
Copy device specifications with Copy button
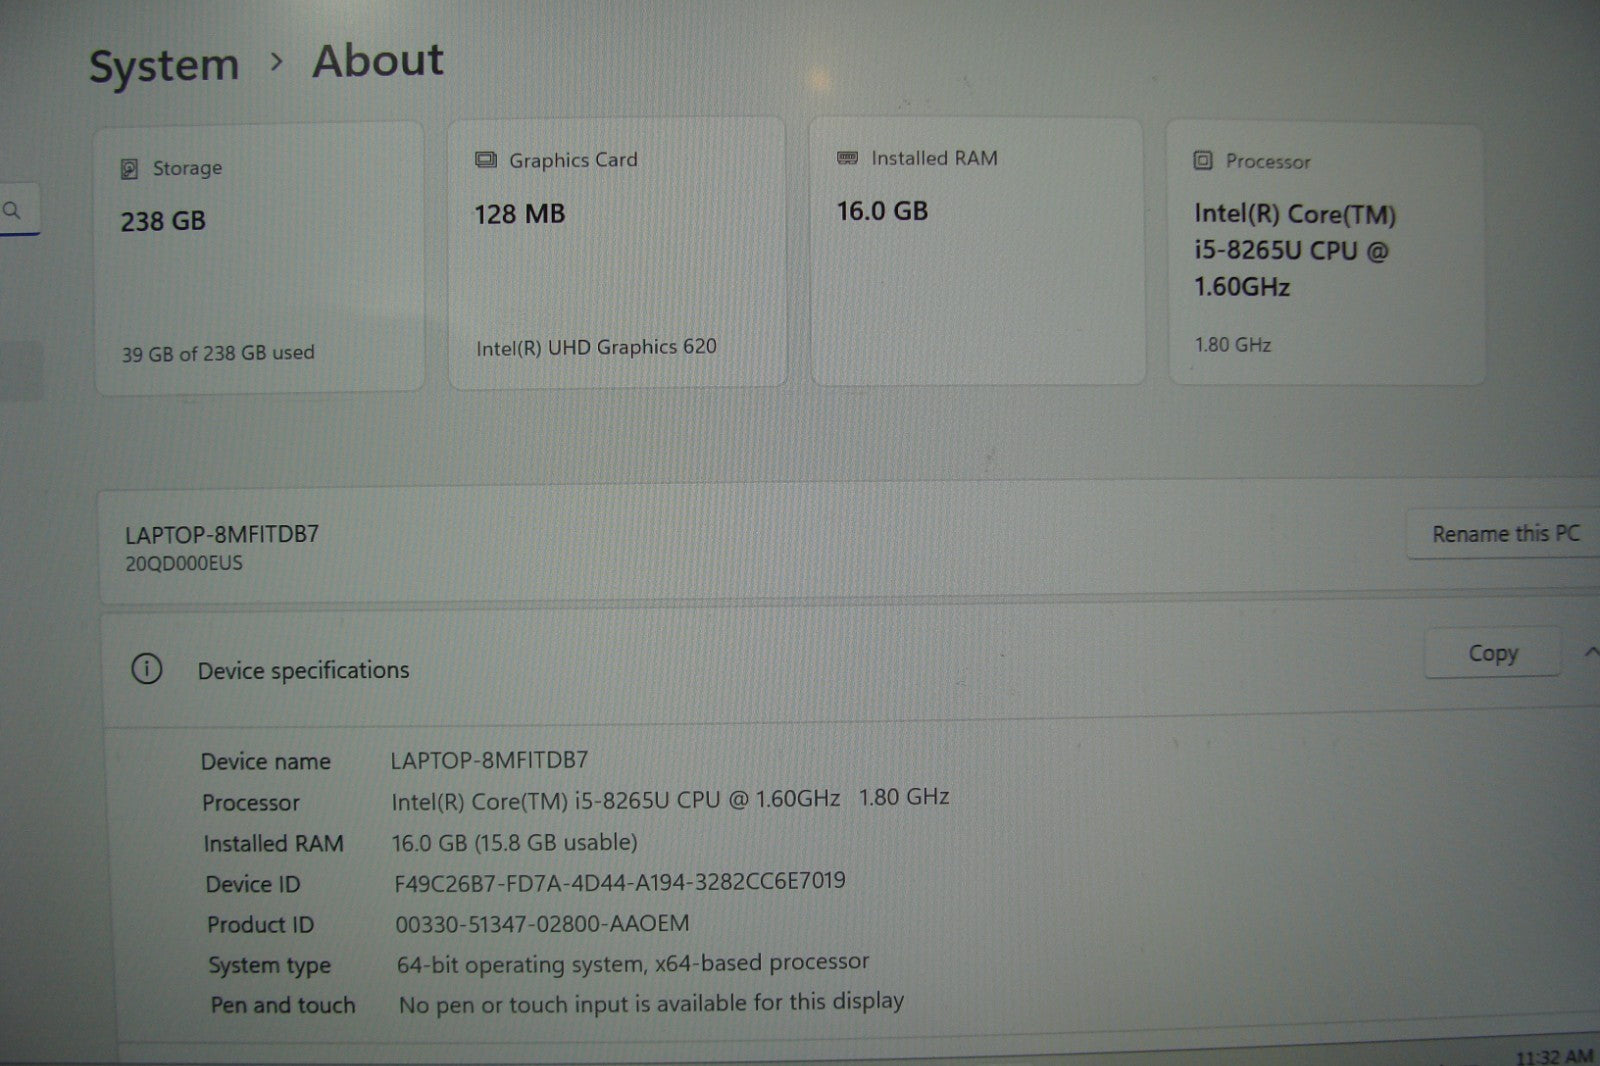point(1492,653)
